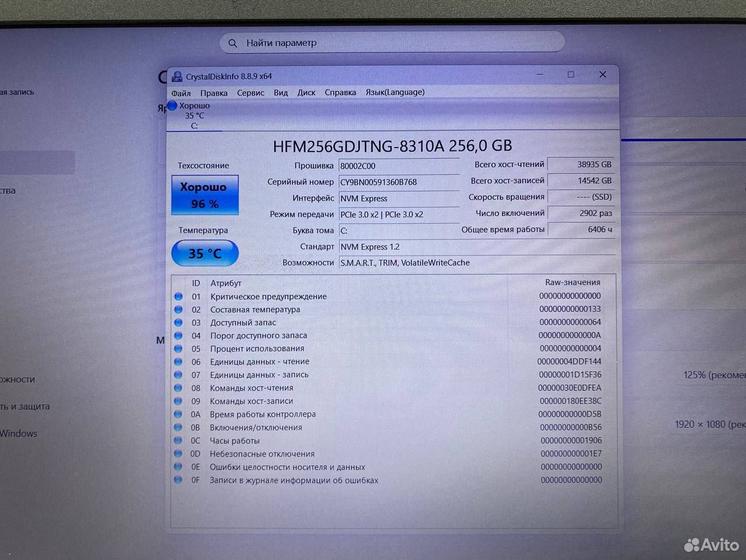The image size is (746, 560).
Task: Click the 35 °C temperature button
Action: click(204, 253)
